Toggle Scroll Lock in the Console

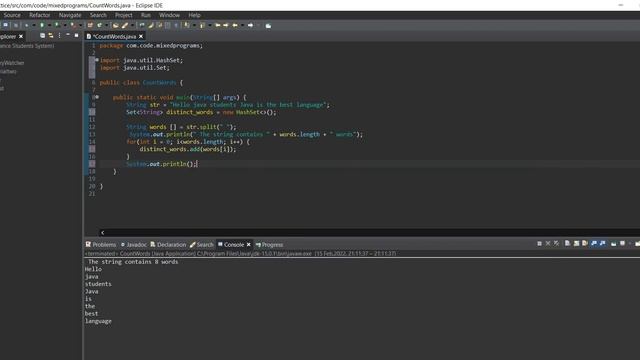coord(576,244)
